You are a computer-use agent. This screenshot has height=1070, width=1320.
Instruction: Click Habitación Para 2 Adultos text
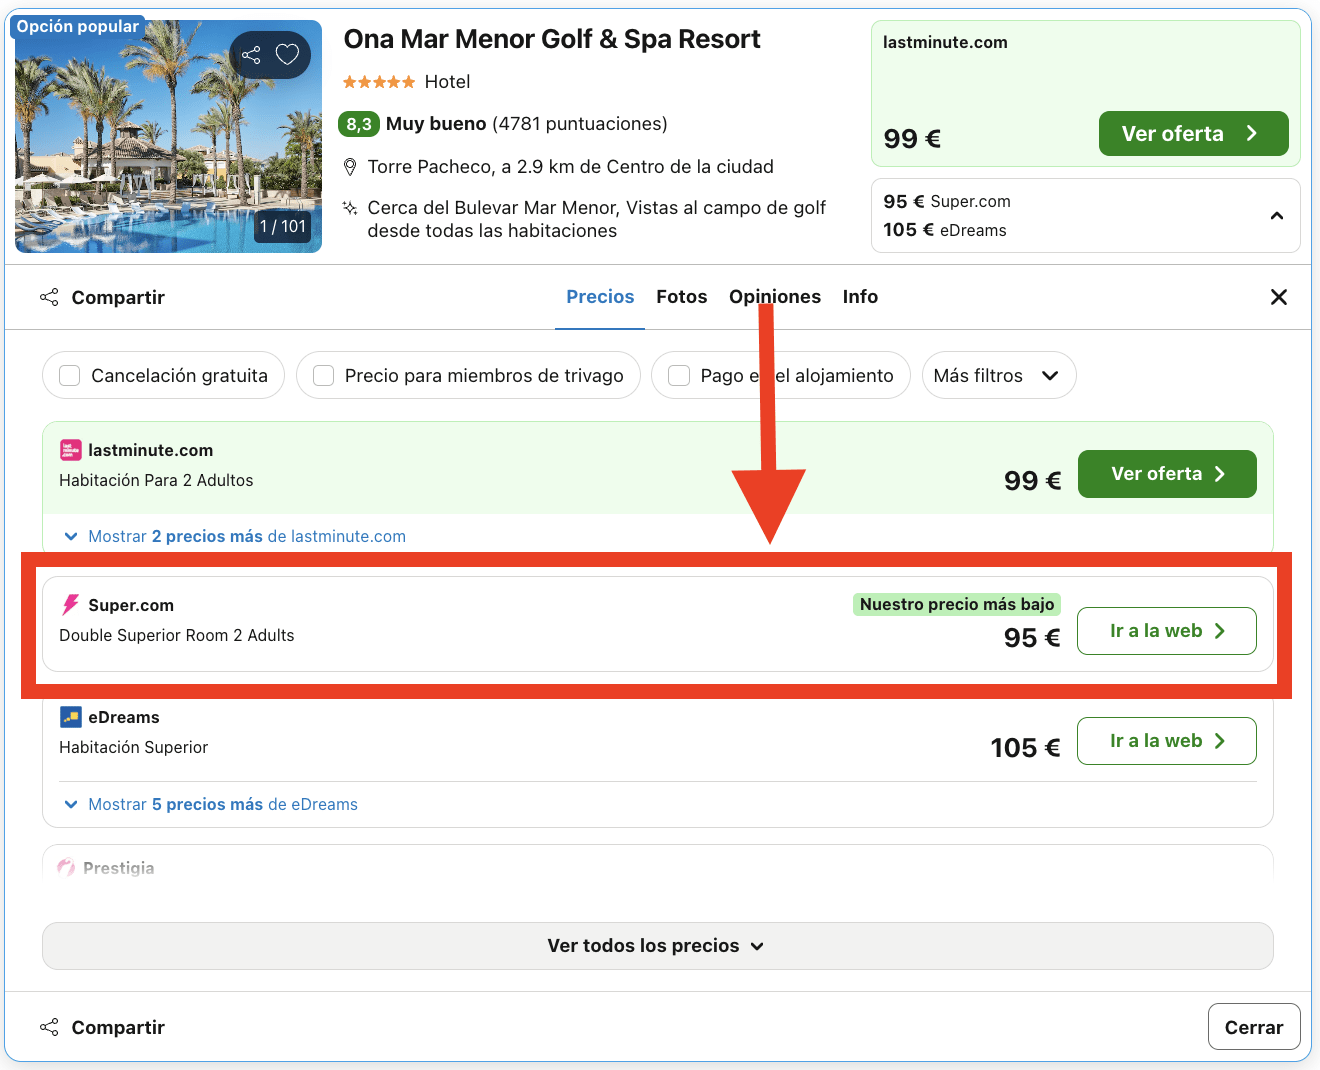pyautogui.click(x=156, y=480)
